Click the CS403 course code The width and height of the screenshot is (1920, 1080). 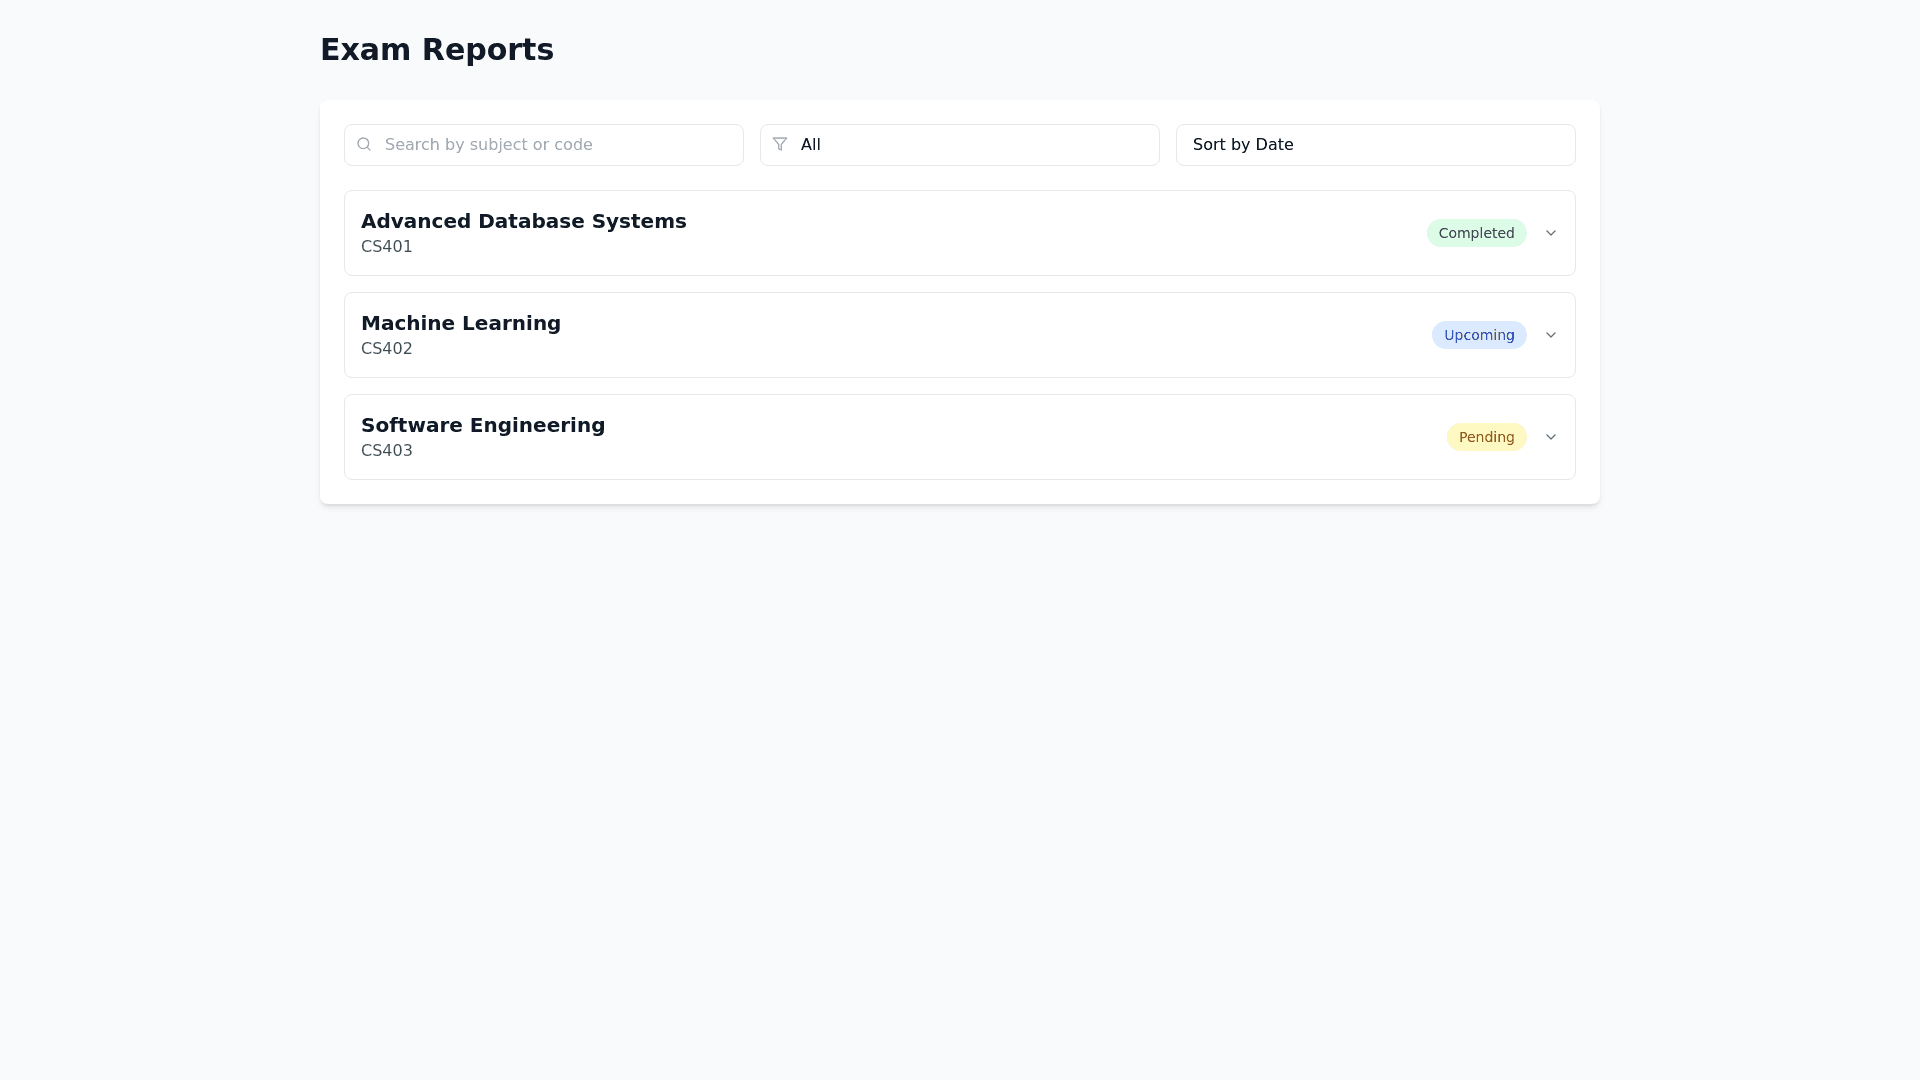[386, 451]
